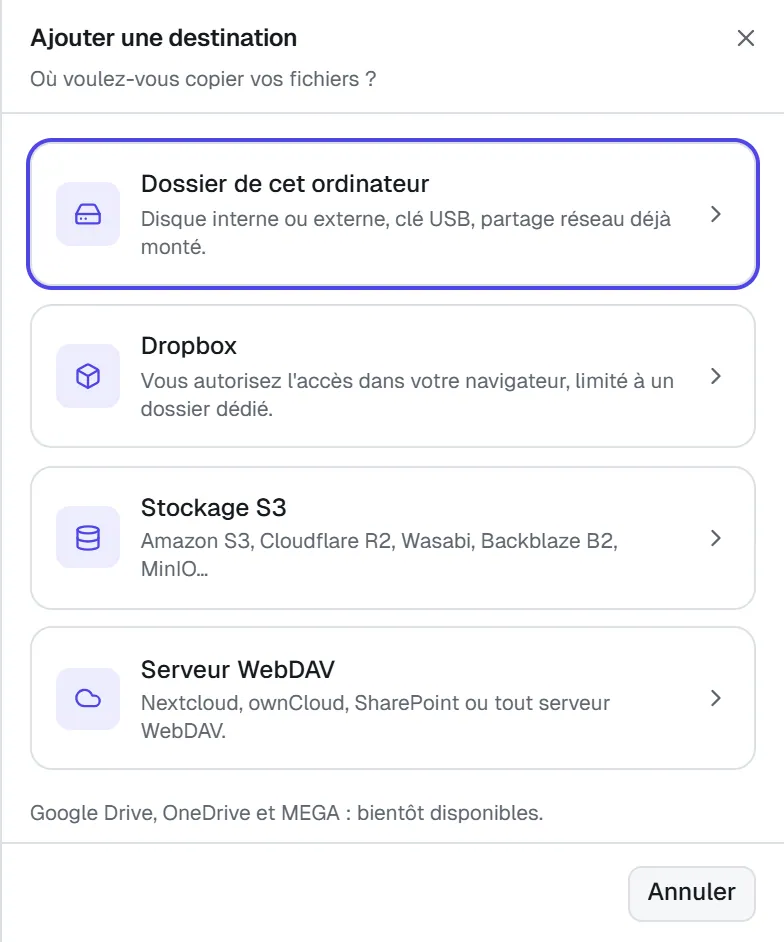Click 'Vous autorisez l'accès' Dropbox description
784x942 pixels.
407,395
